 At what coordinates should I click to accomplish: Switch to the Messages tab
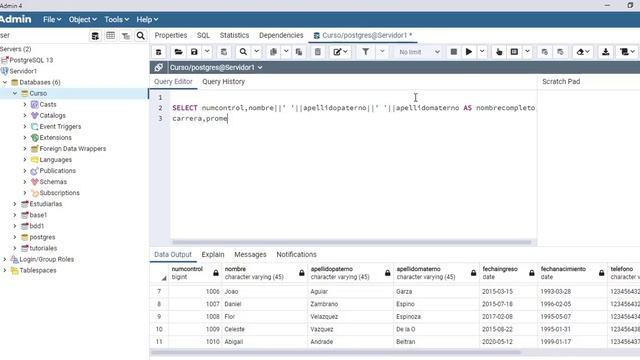click(250, 255)
